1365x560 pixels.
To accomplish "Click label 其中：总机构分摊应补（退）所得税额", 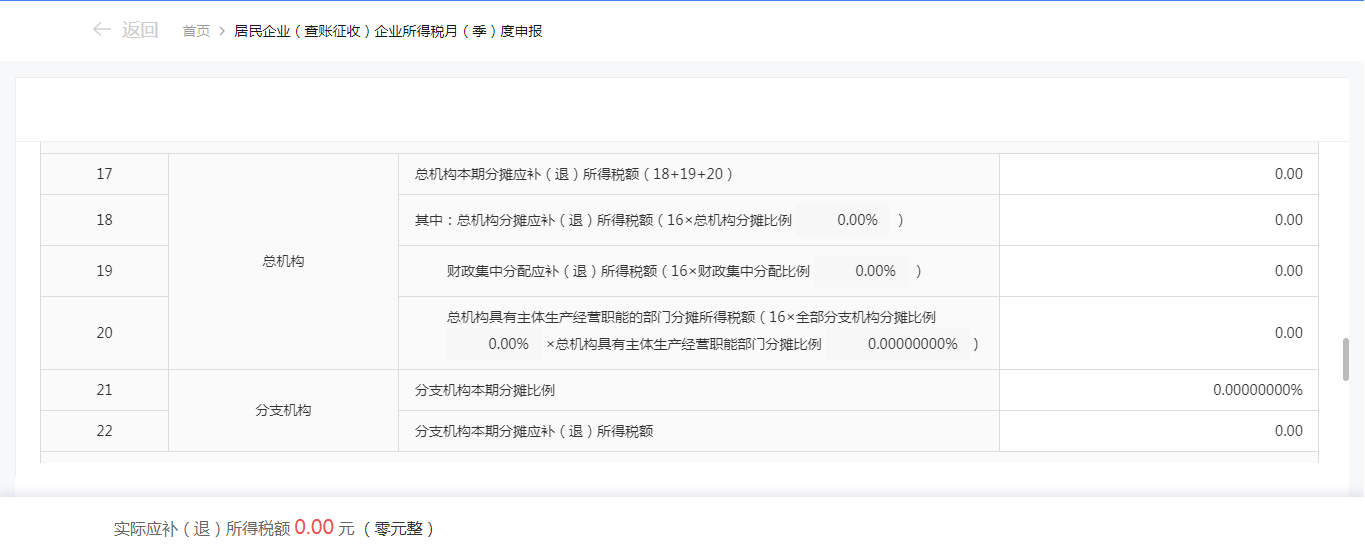I will coord(534,220).
